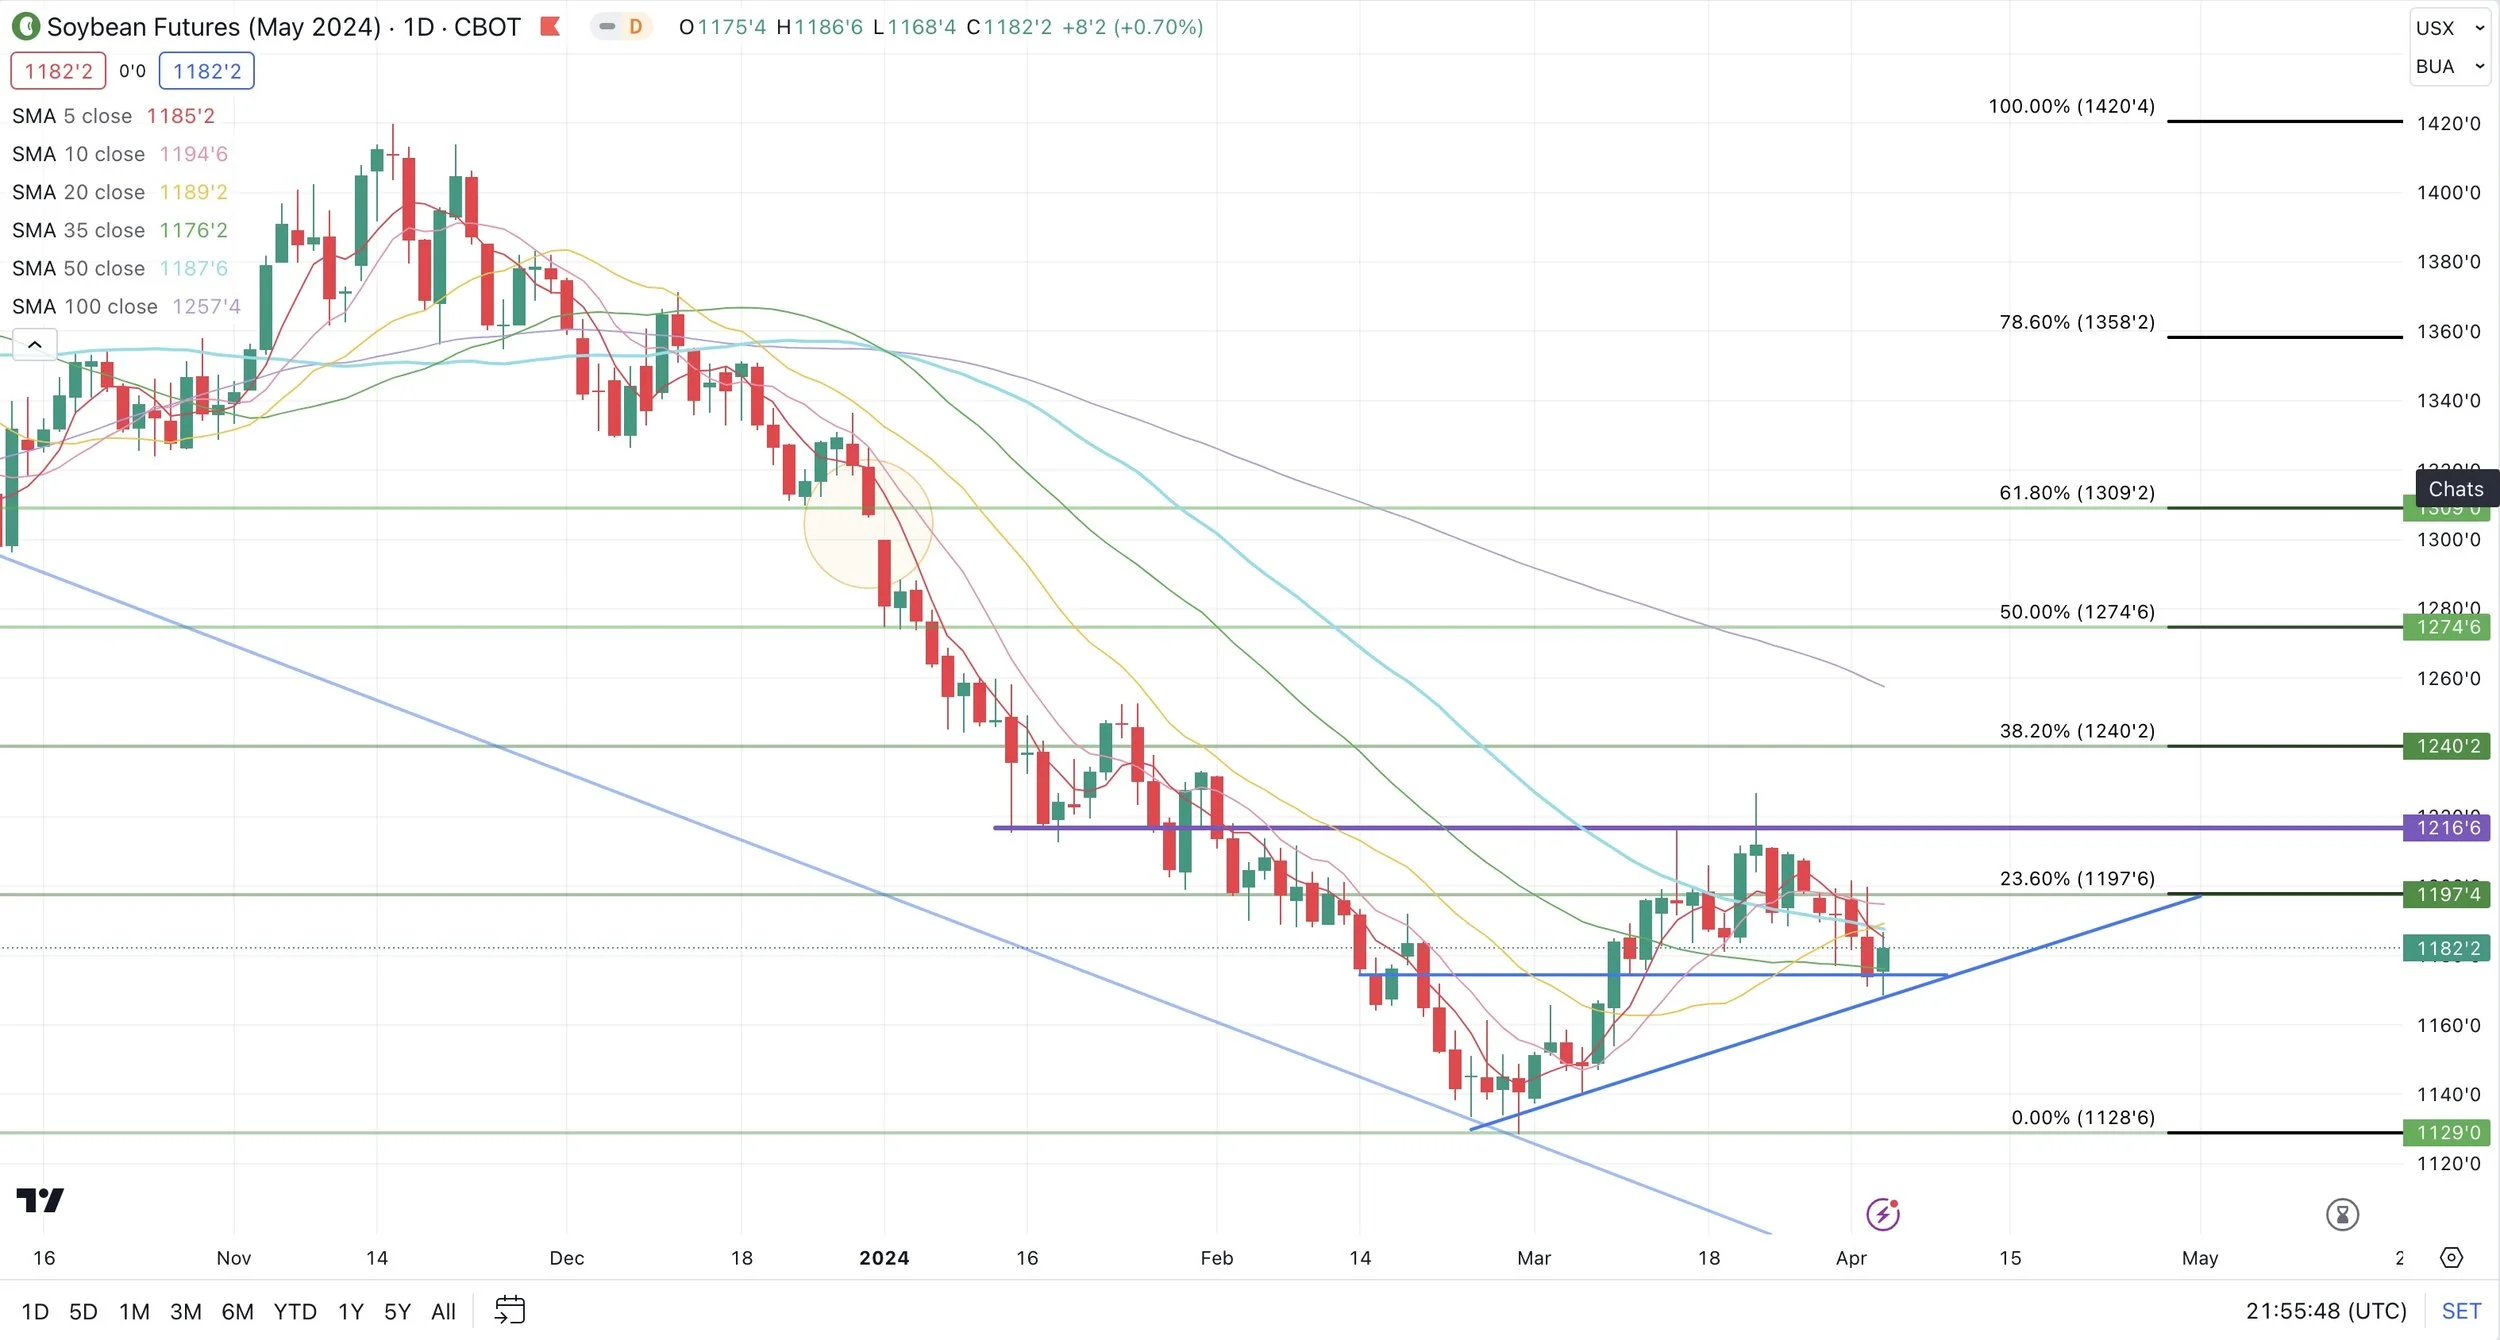Image resolution: width=2500 pixels, height=1340 pixels.
Task: Click the SET session button
Action: pyautogui.click(x=2461, y=1311)
